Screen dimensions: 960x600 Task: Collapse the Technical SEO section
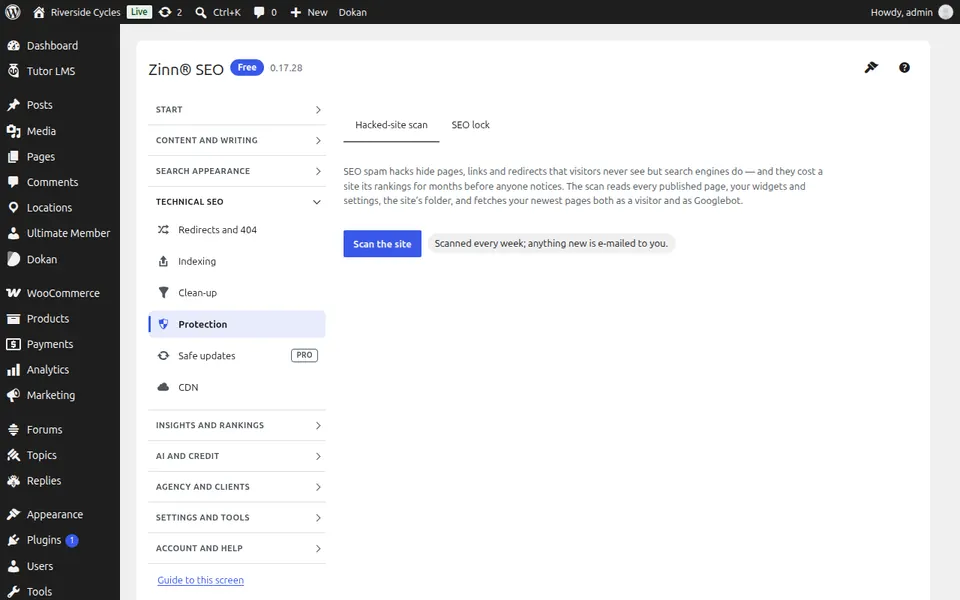[x=237, y=201]
